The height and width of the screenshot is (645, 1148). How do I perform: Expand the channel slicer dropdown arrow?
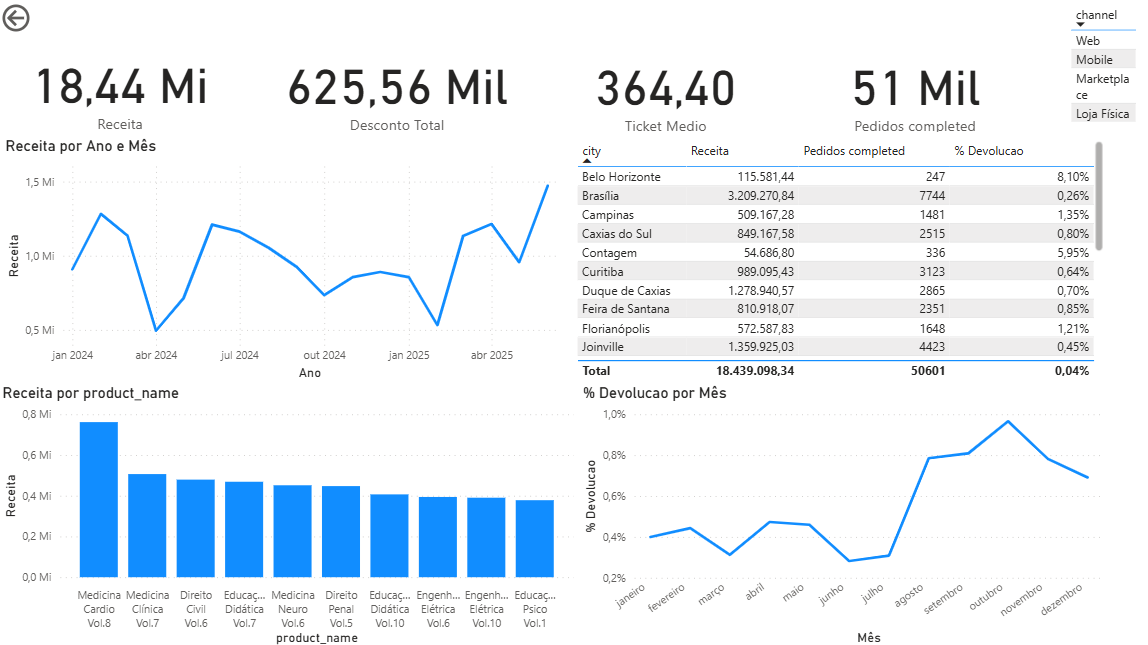pos(1080,25)
